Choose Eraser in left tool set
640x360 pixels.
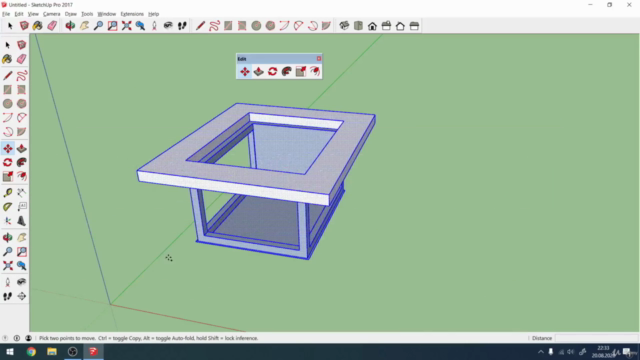pos(22,59)
